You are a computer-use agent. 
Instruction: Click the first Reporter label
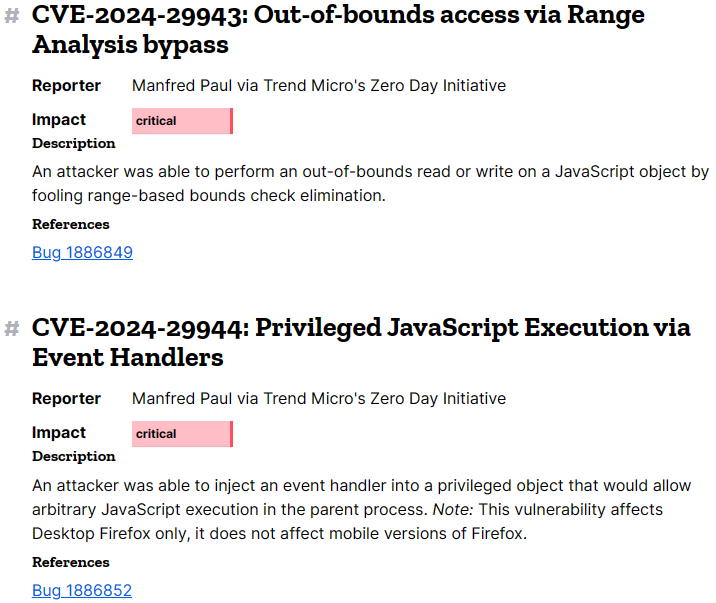pos(66,86)
